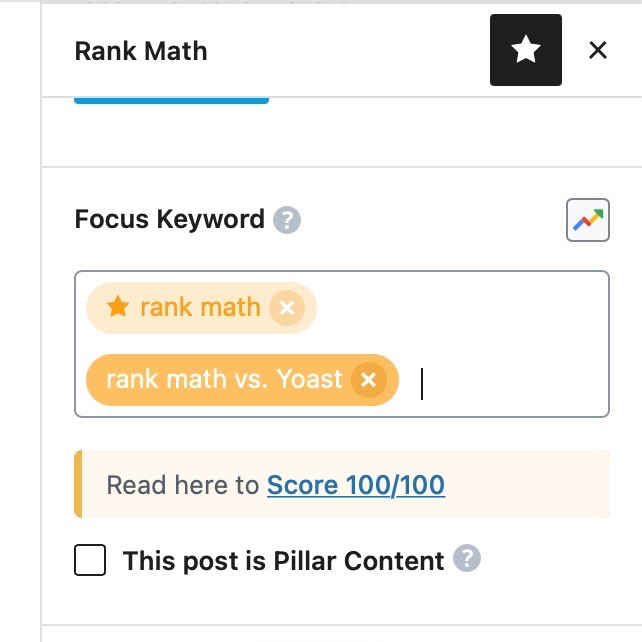This screenshot has width=642, height=642.
Task: Show help for Pillar Content option
Action: coord(467,558)
